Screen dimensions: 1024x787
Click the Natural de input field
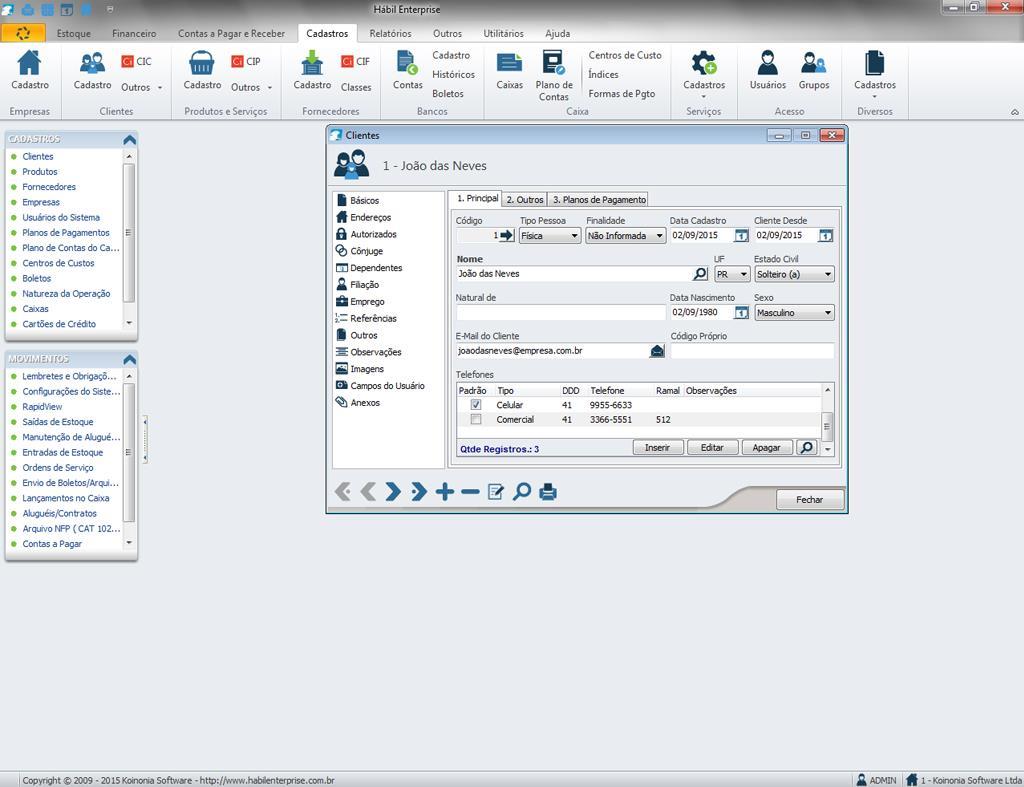[x=560, y=313]
